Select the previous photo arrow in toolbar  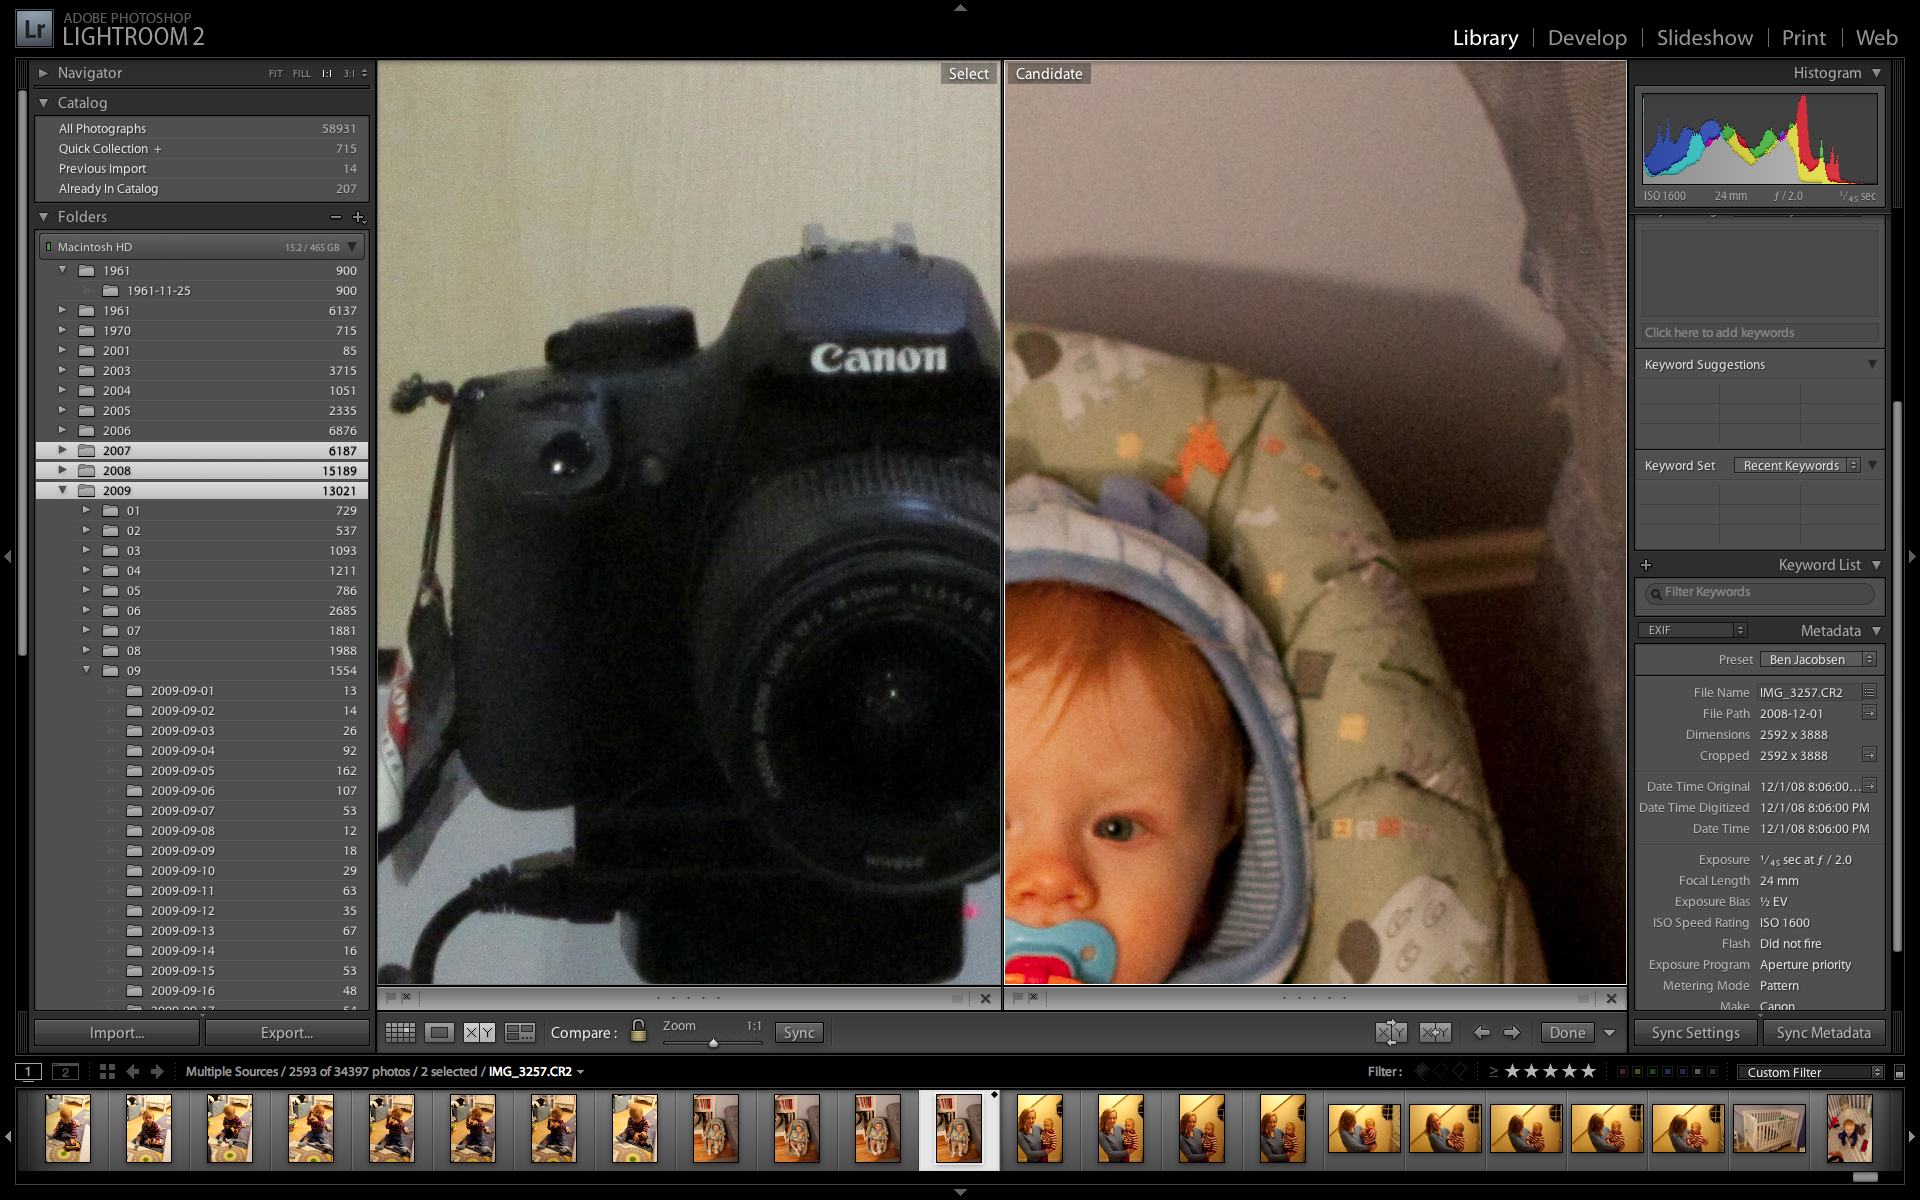point(1482,1032)
